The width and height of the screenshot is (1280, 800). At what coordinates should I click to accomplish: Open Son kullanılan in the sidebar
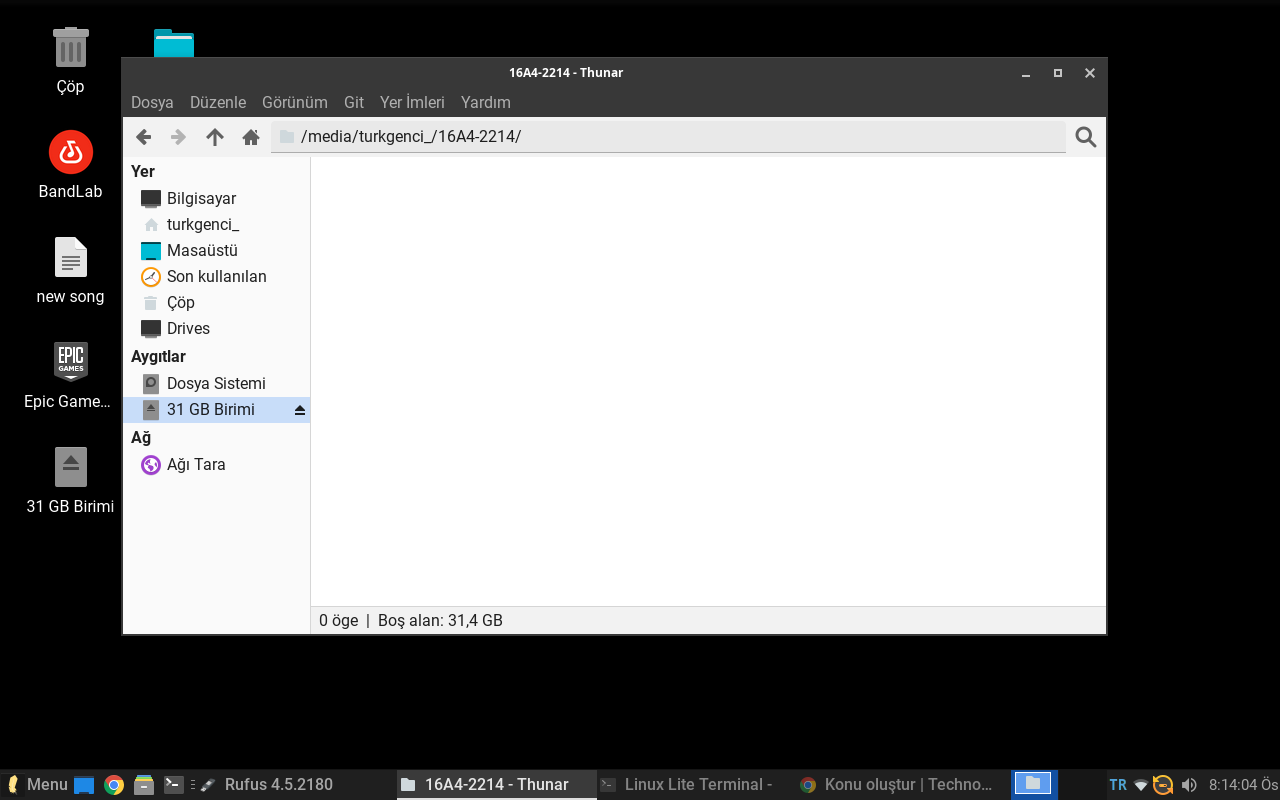tap(216, 277)
